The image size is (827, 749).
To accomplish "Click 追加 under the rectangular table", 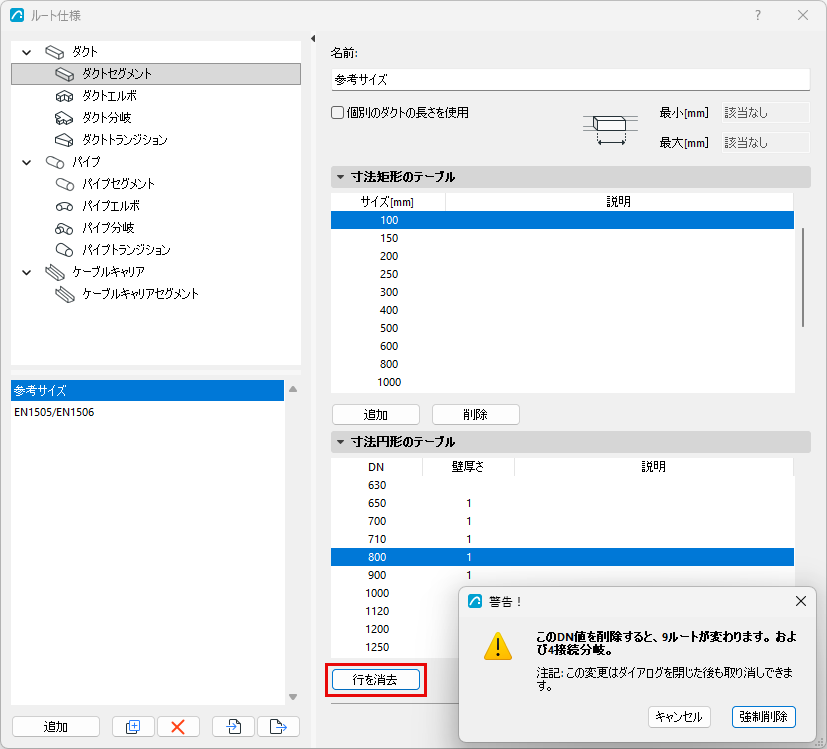I will pyautogui.click(x=376, y=415).
